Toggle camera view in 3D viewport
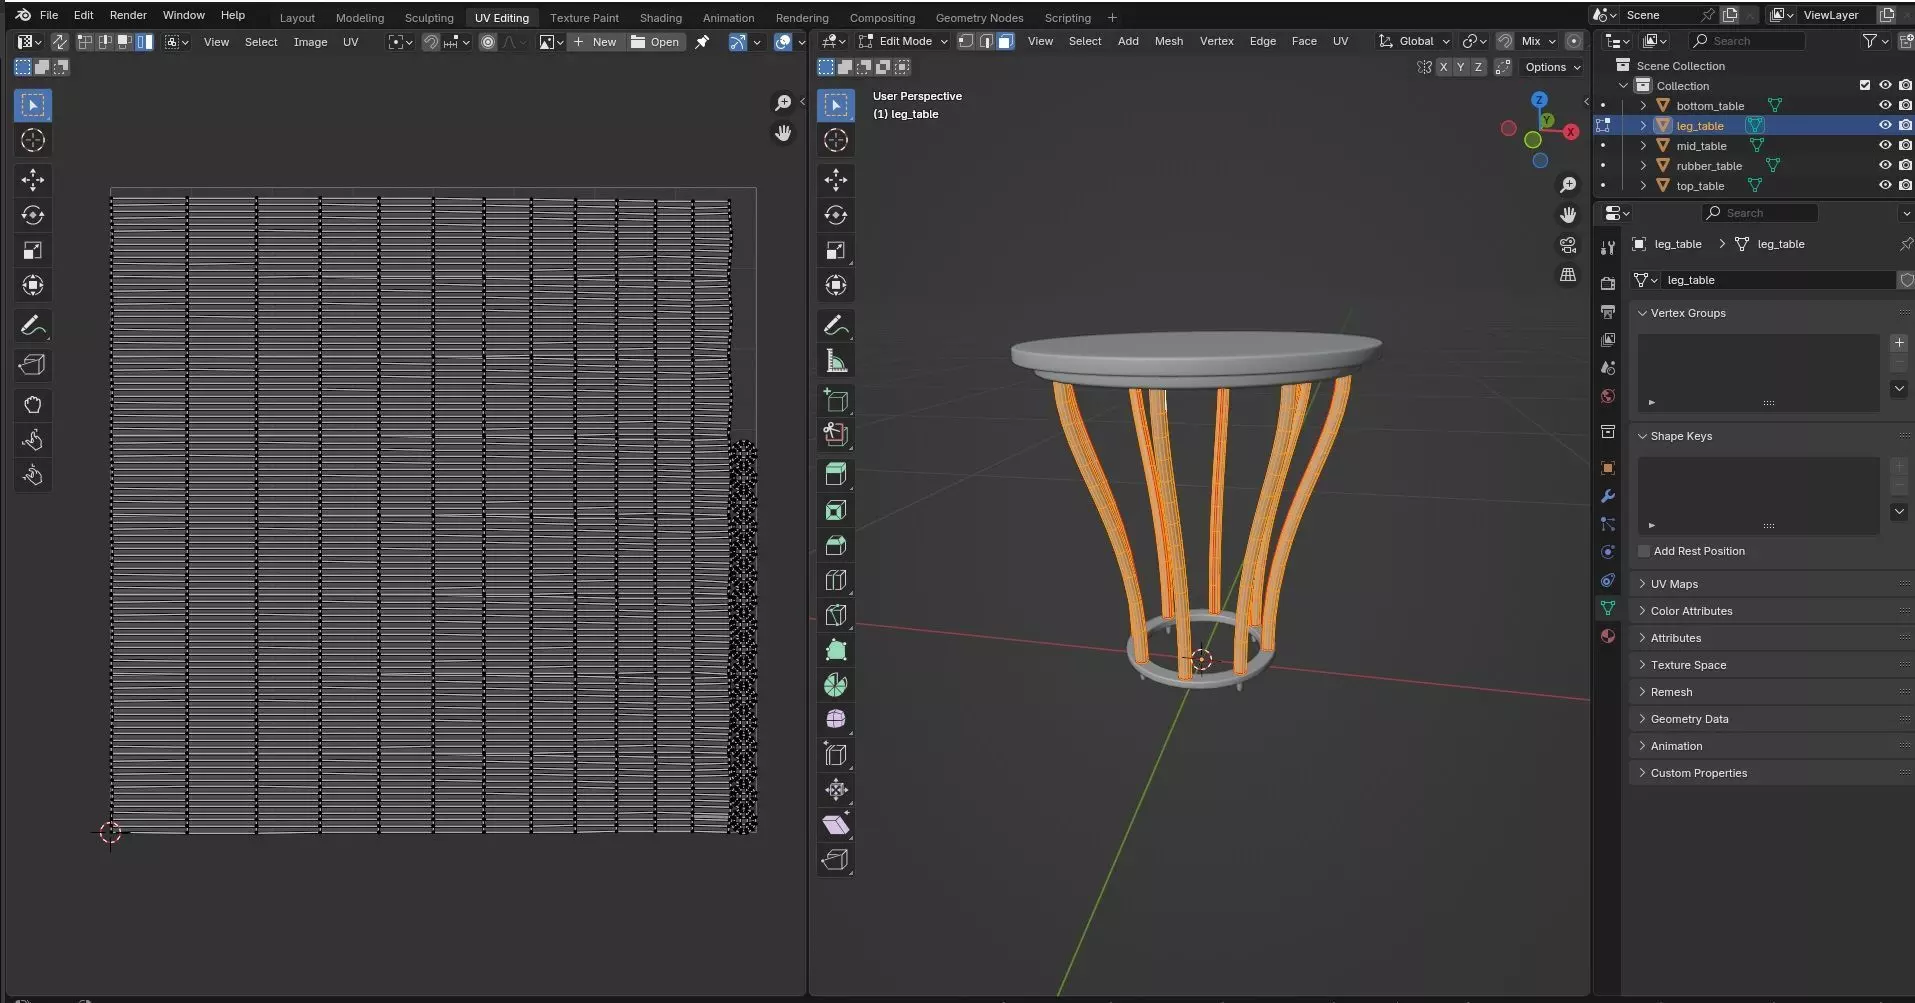 pos(1568,246)
